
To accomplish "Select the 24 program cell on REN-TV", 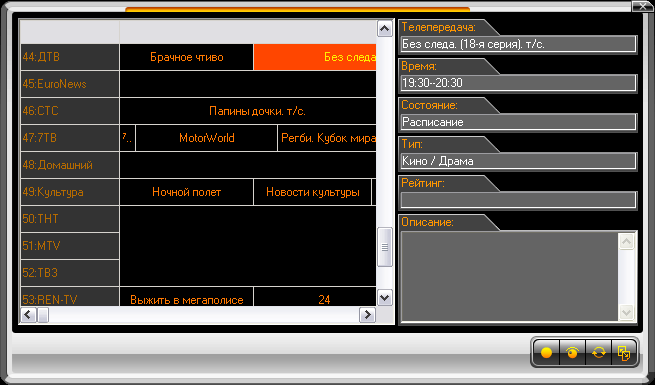I will pos(315,296).
